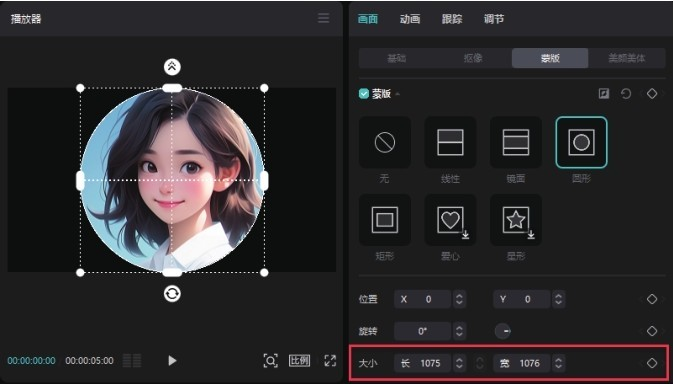Open the 美颜美体 sub-tab

627,58
